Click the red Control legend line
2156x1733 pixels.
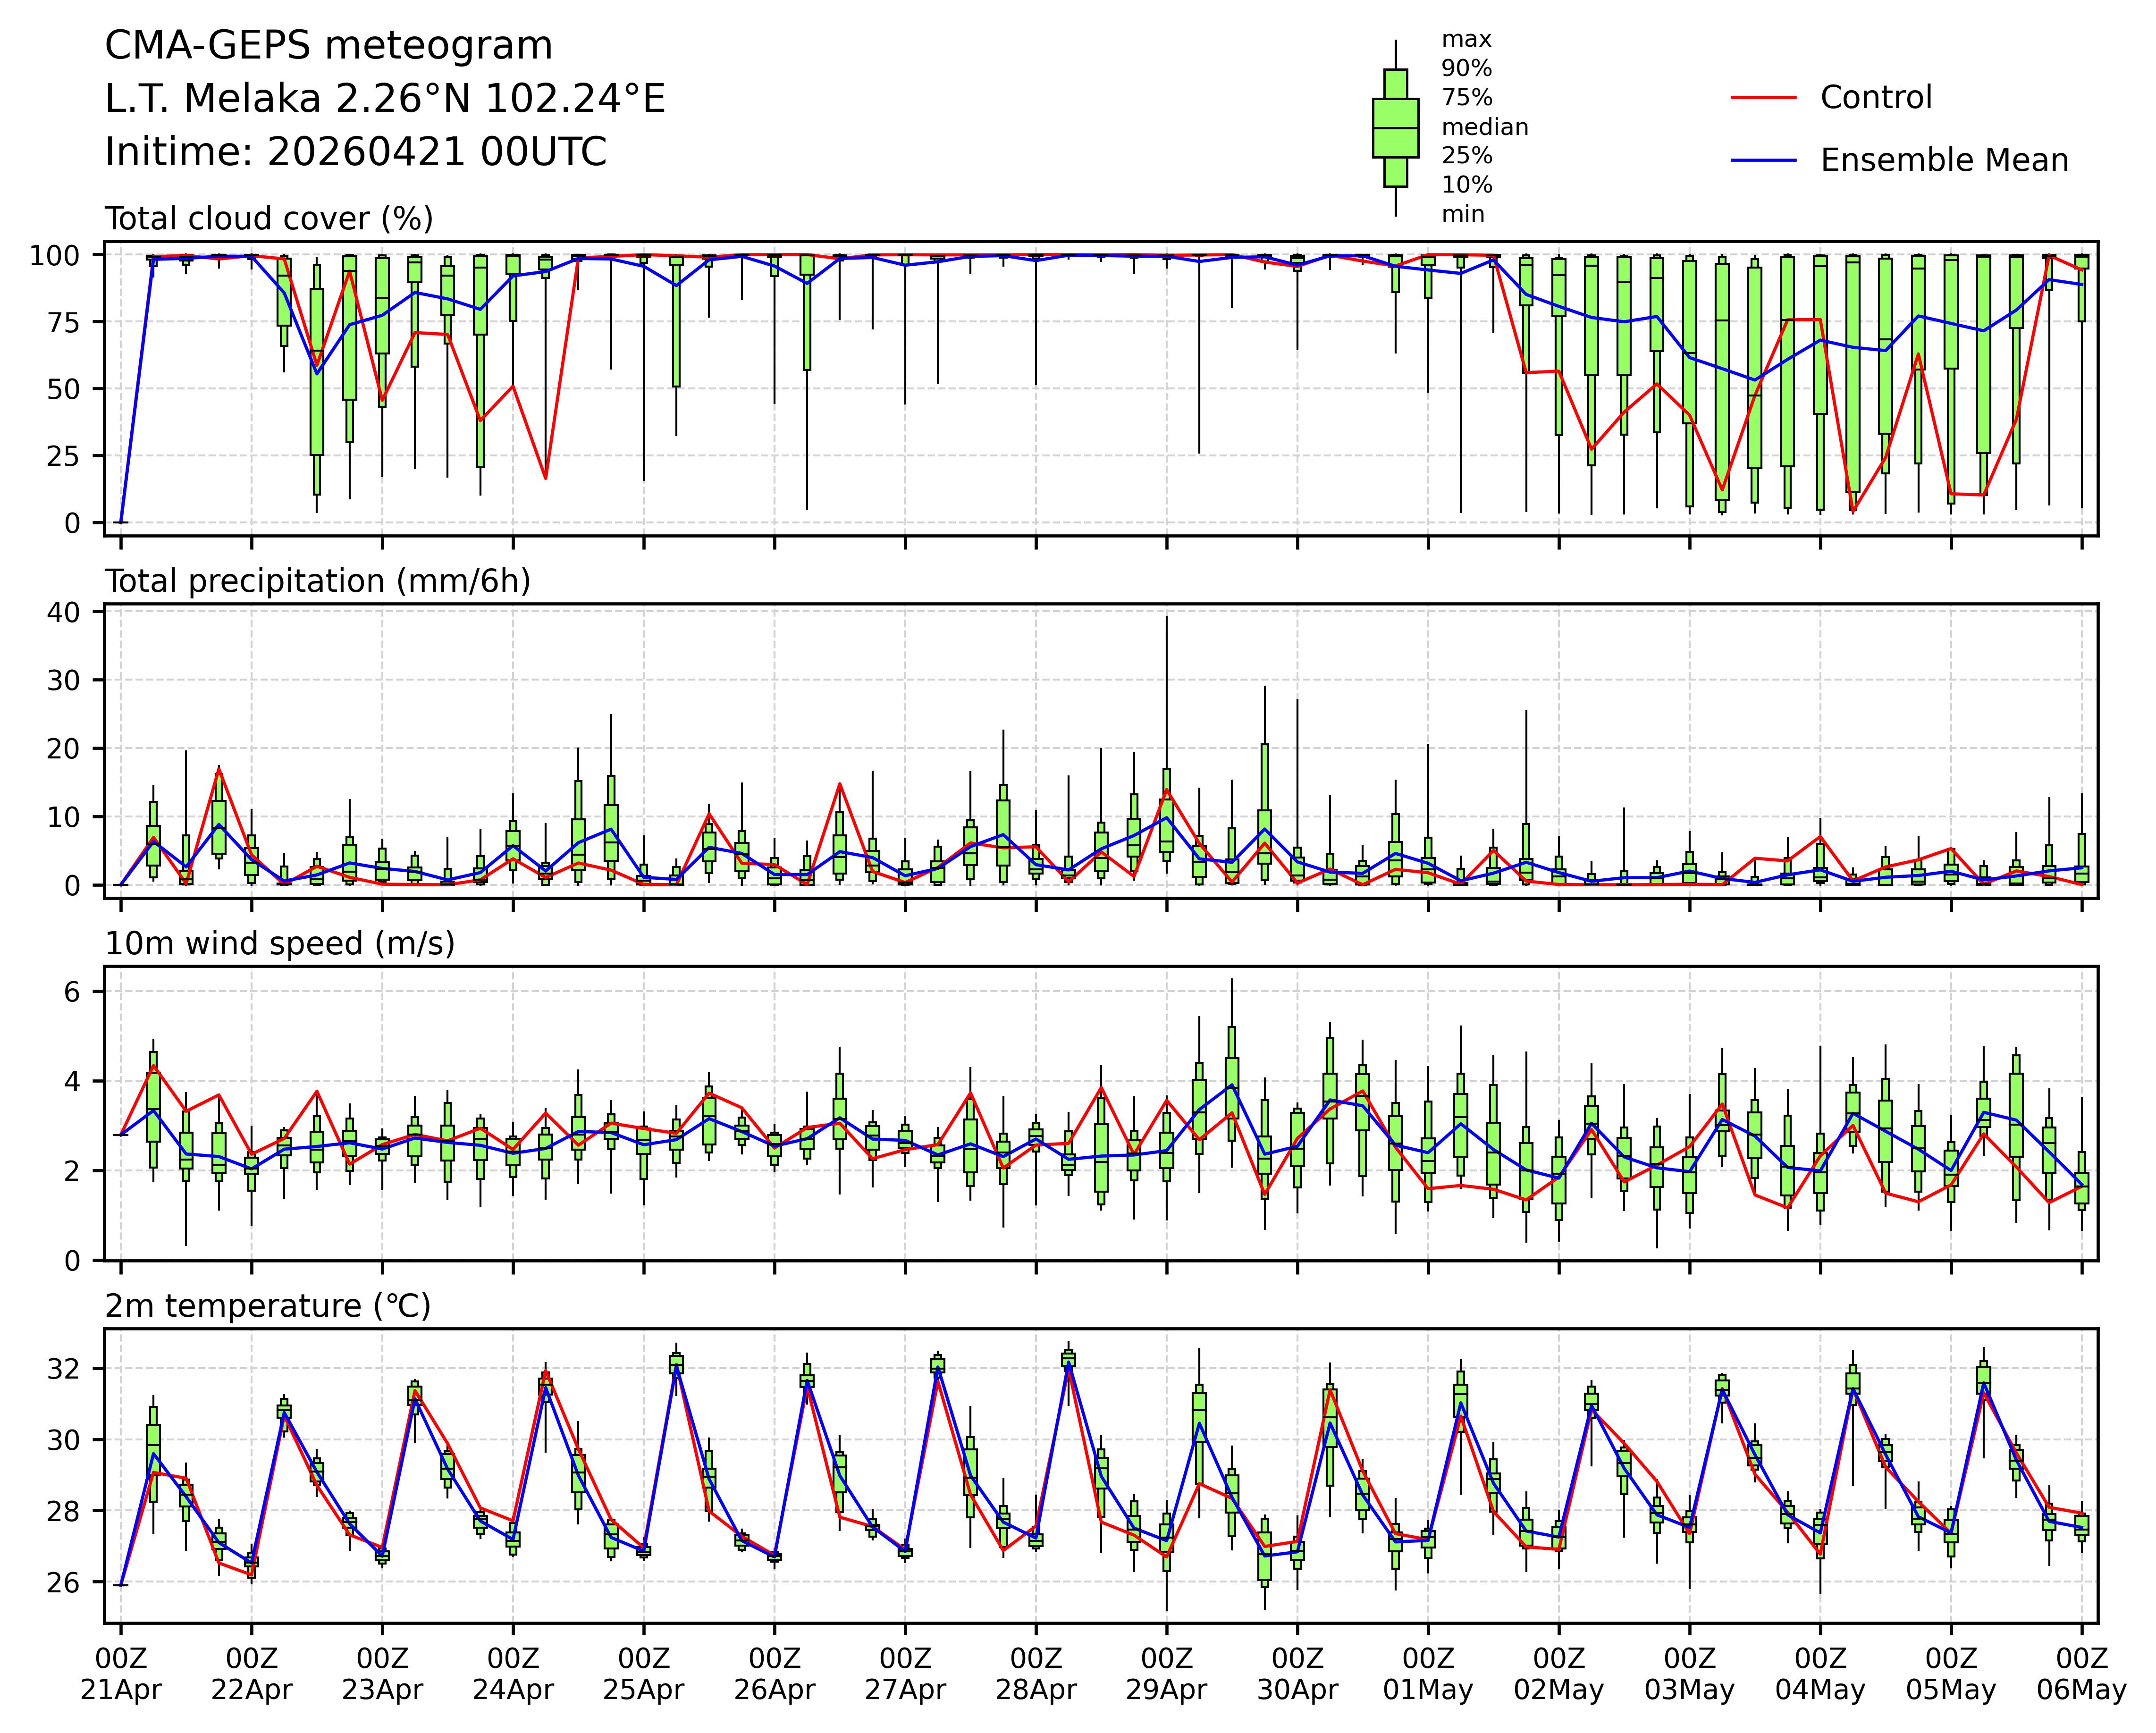click(x=1764, y=98)
